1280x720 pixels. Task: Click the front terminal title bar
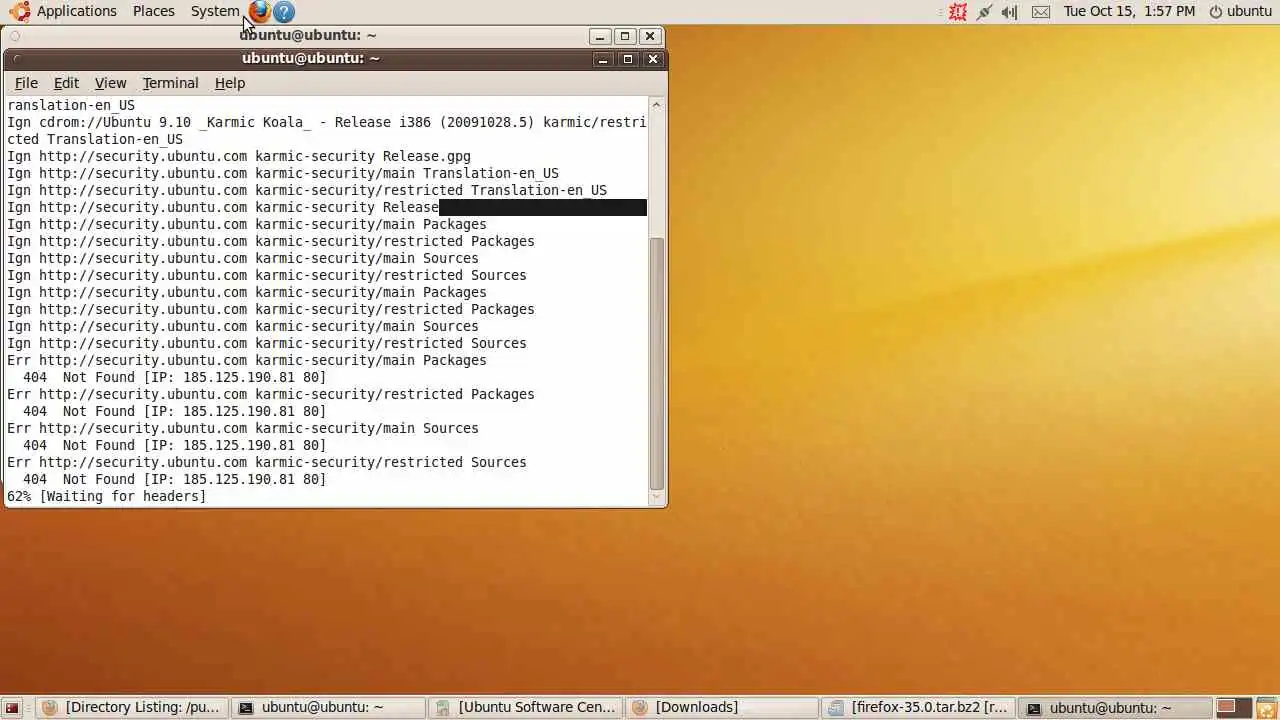click(310, 58)
